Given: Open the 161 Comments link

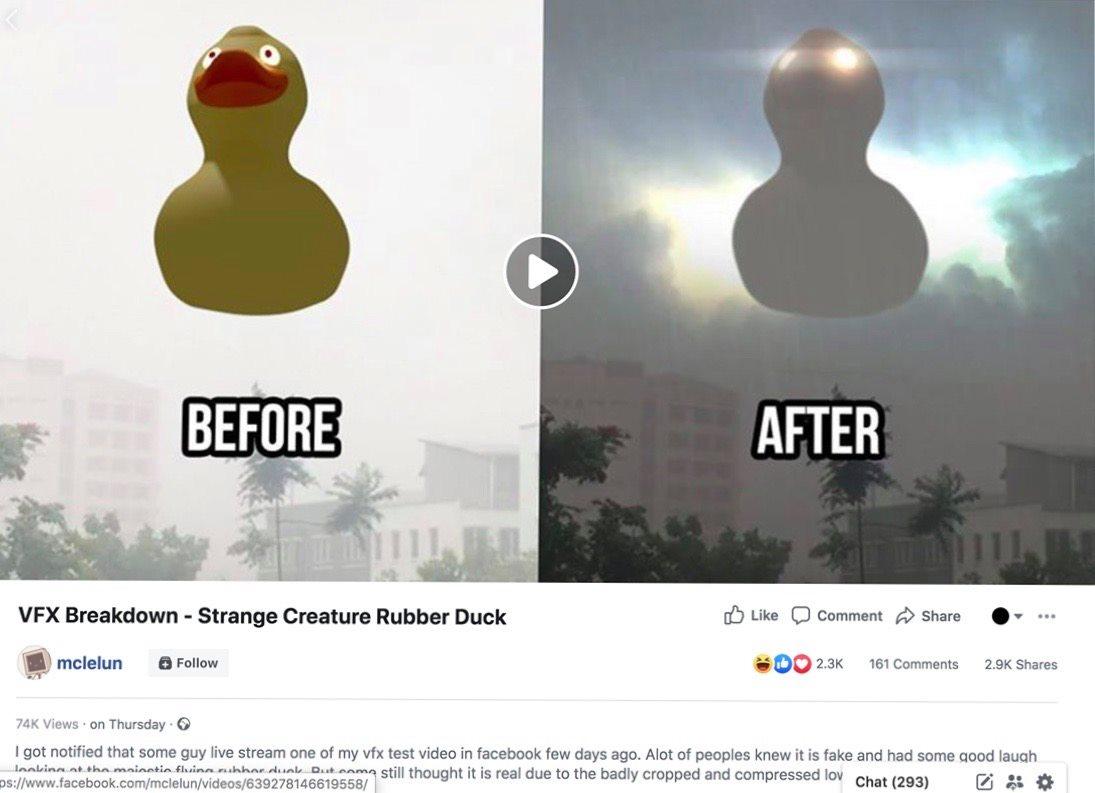Looking at the screenshot, I should (913, 665).
